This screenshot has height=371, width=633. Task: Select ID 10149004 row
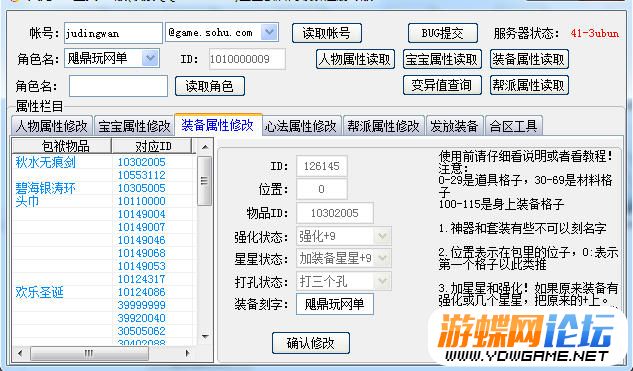(141, 214)
